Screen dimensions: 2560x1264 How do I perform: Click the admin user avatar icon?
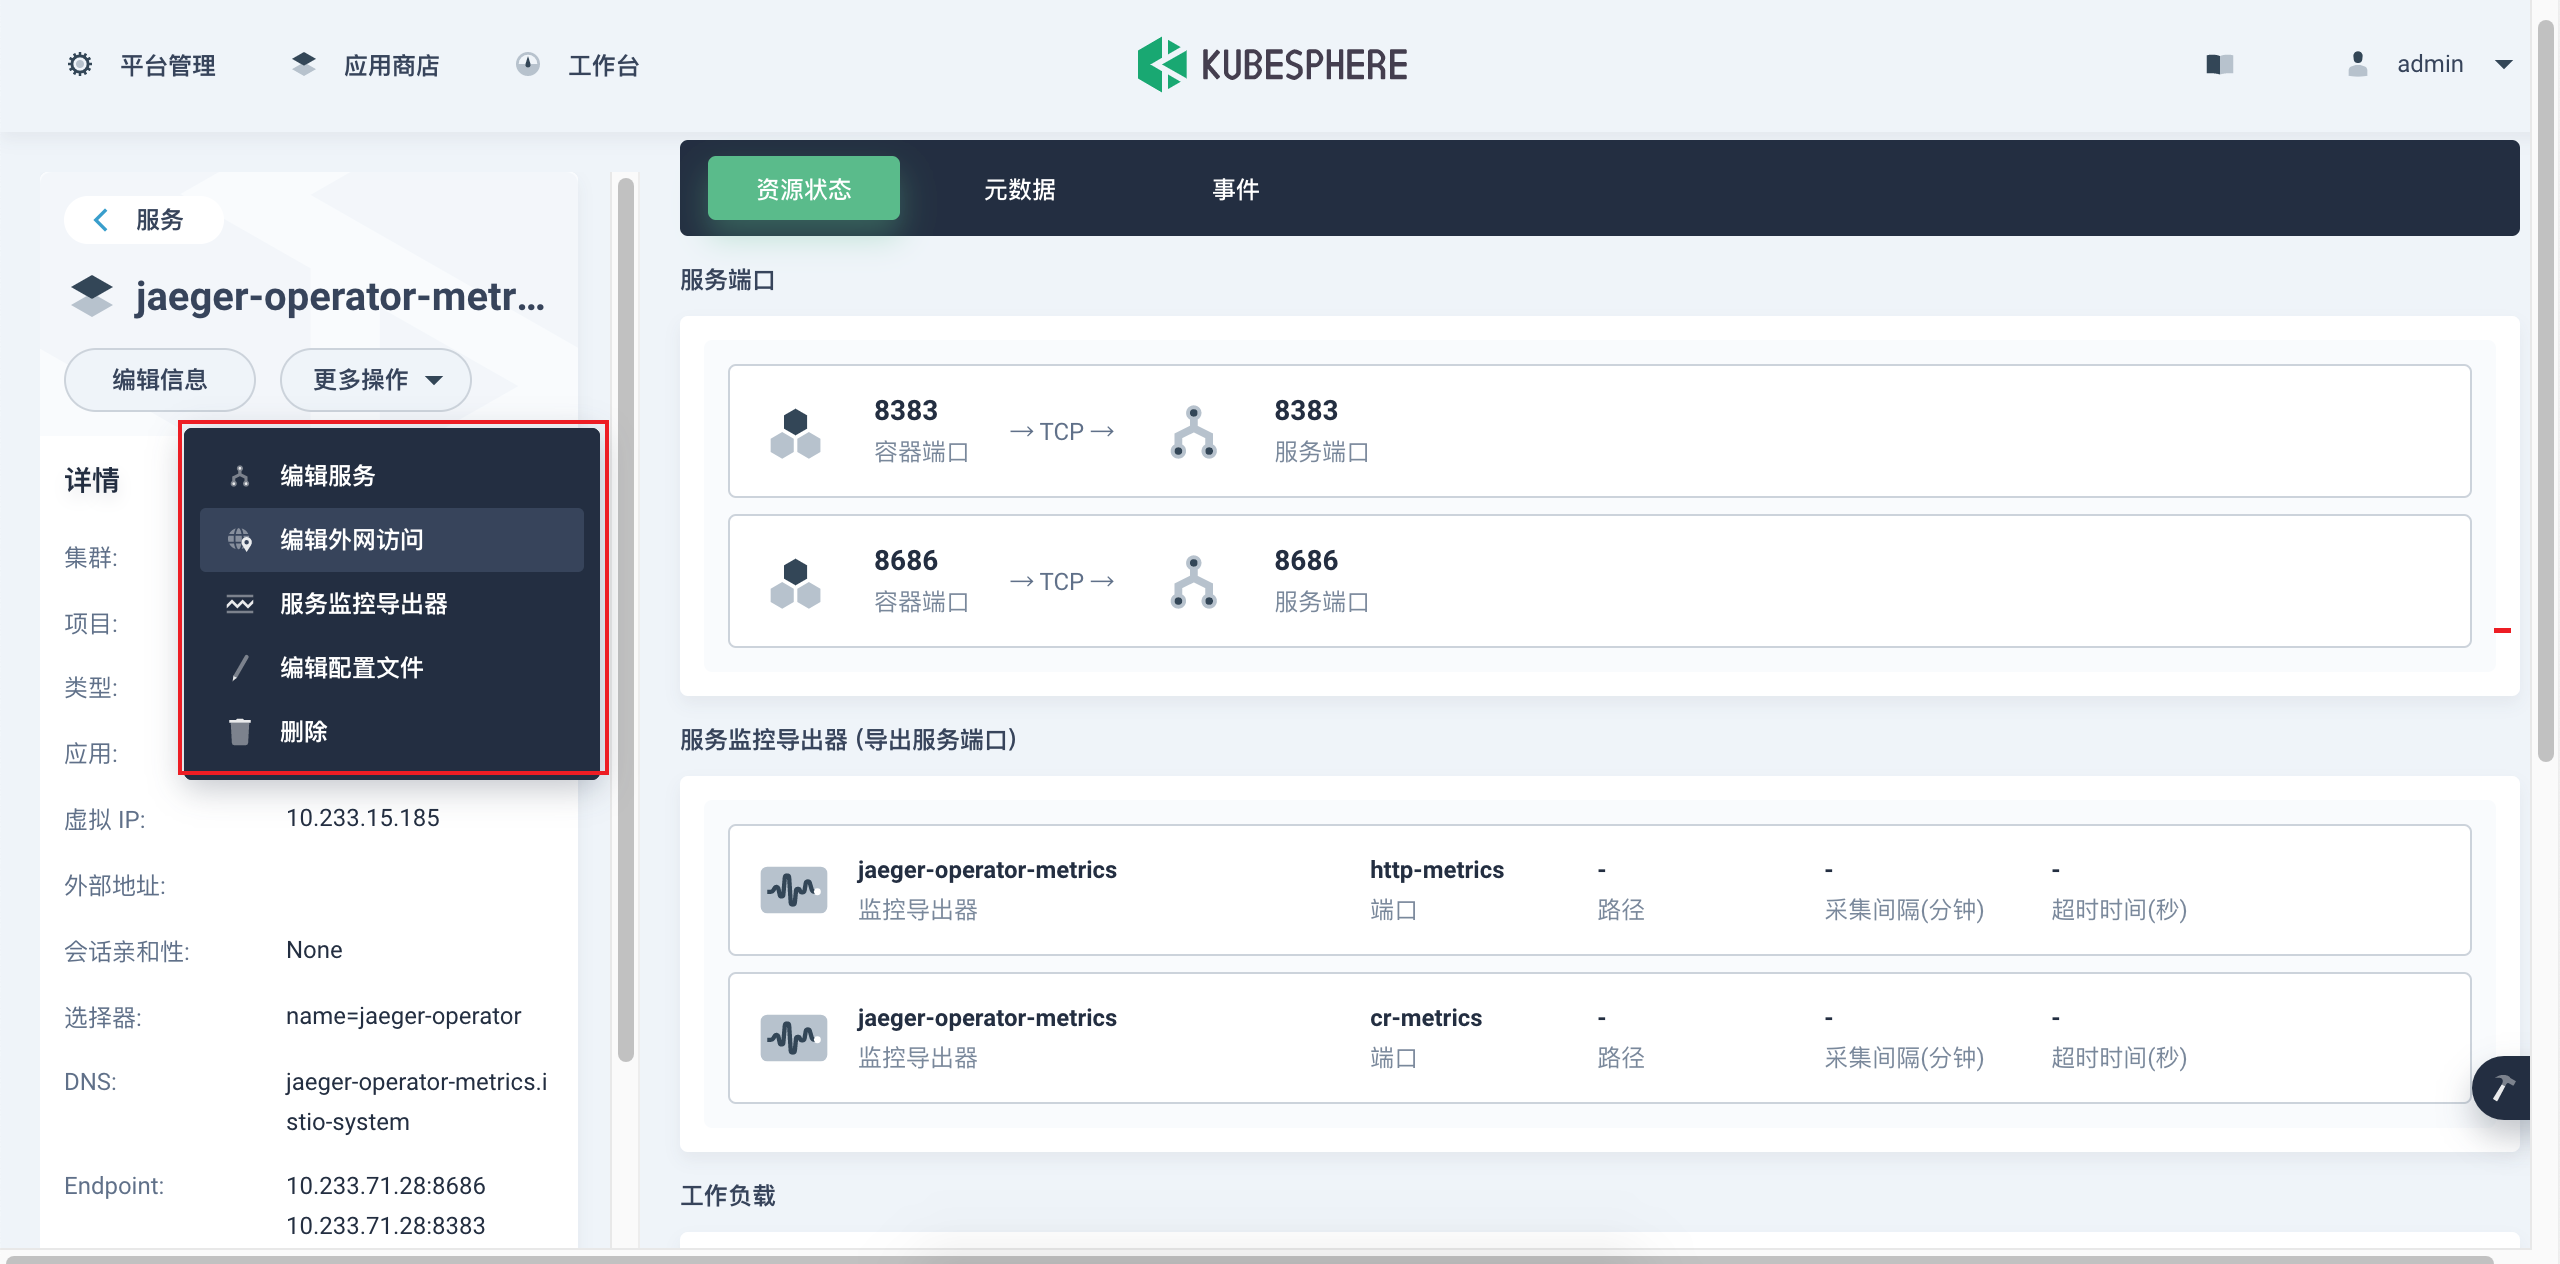2356,63
